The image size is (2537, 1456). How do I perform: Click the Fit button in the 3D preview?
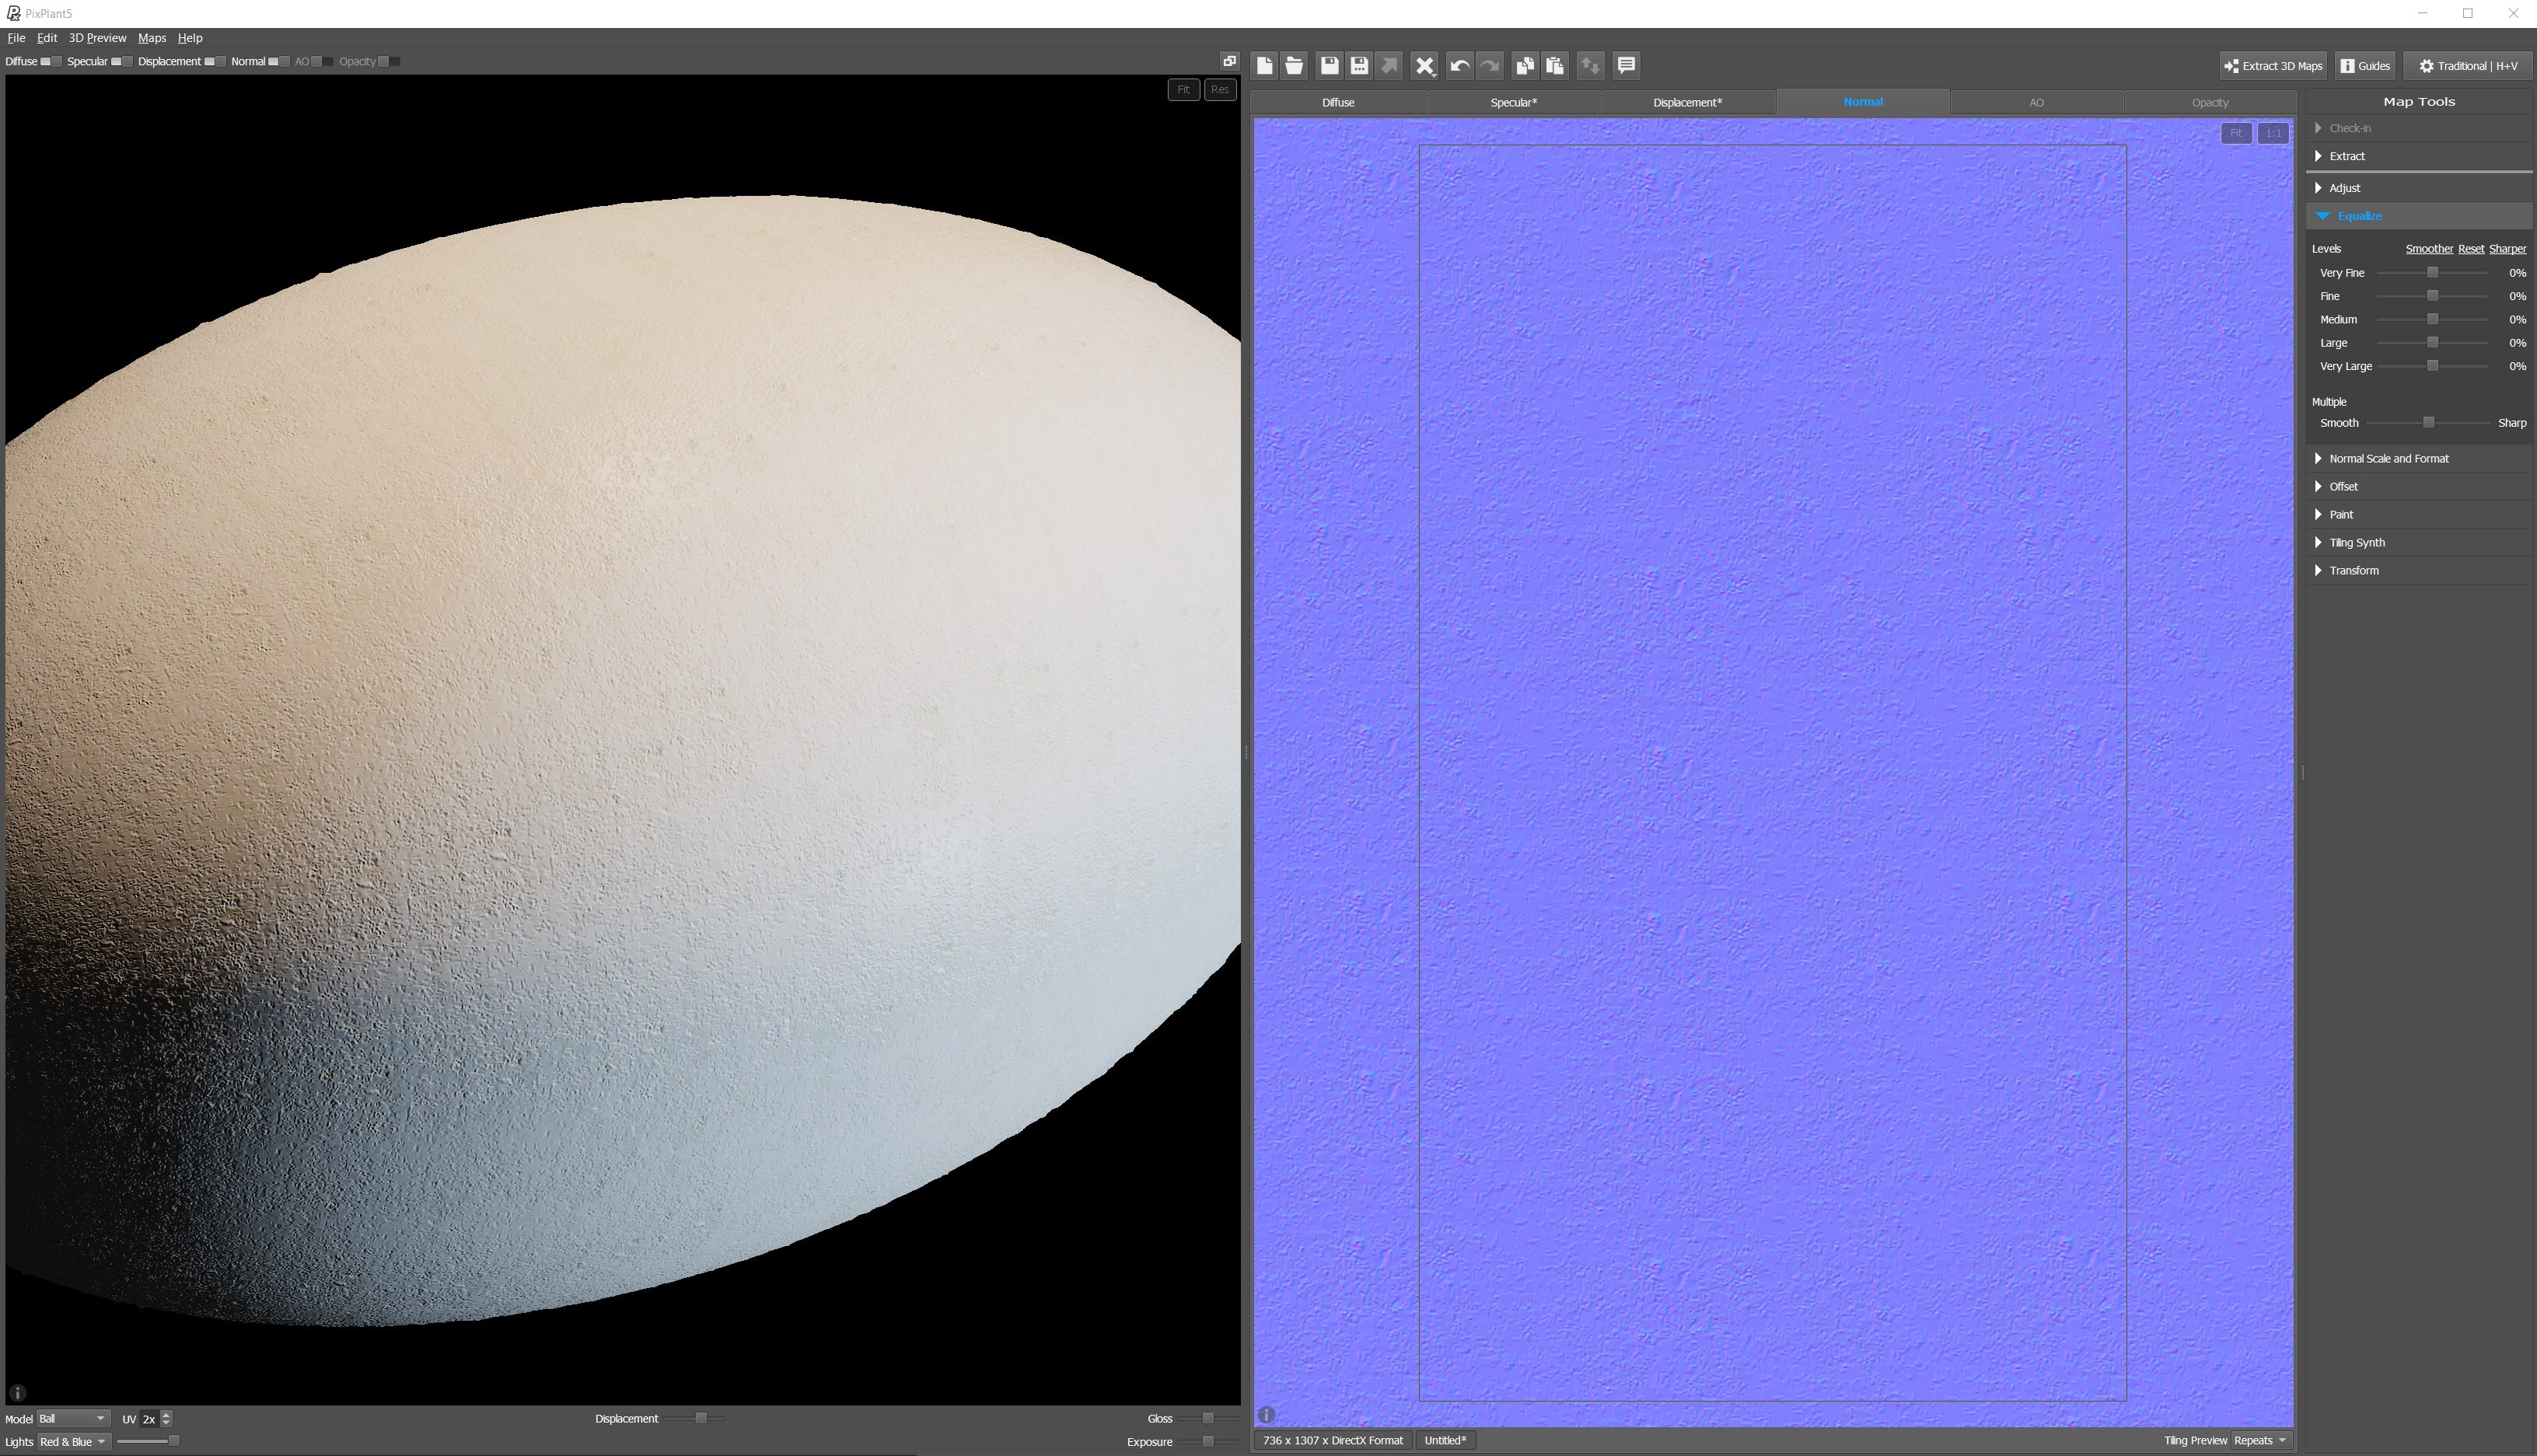[1183, 90]
